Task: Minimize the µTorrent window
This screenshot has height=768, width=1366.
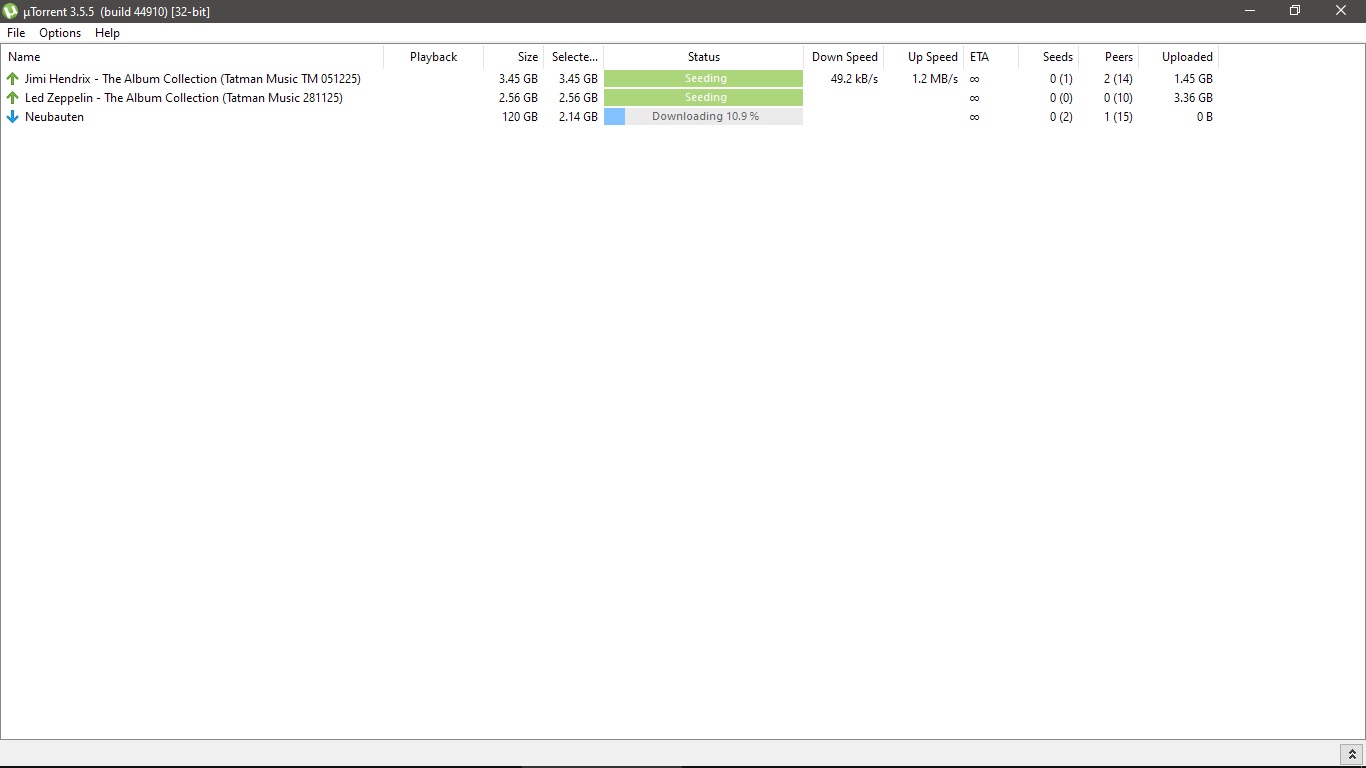Action: click(x=1249, y=11)
